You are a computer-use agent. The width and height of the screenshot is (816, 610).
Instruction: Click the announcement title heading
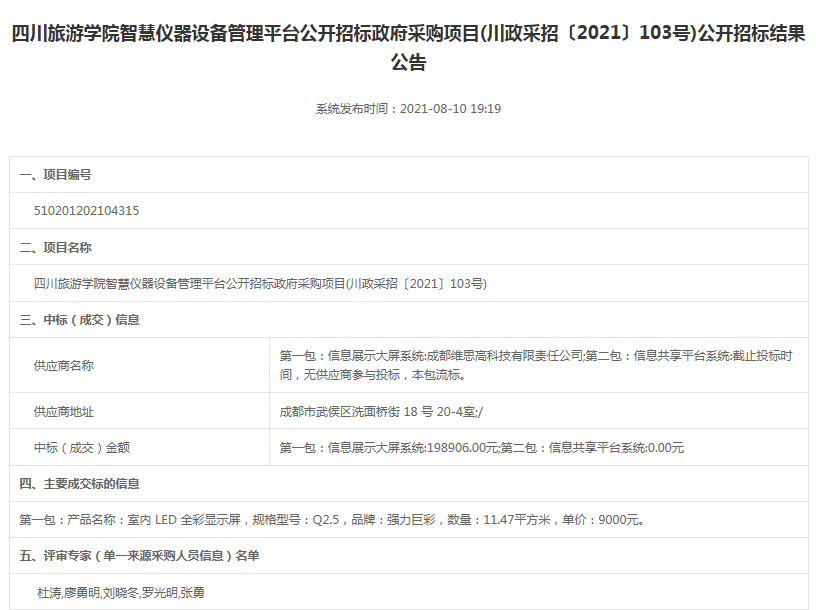click(409, 48)
